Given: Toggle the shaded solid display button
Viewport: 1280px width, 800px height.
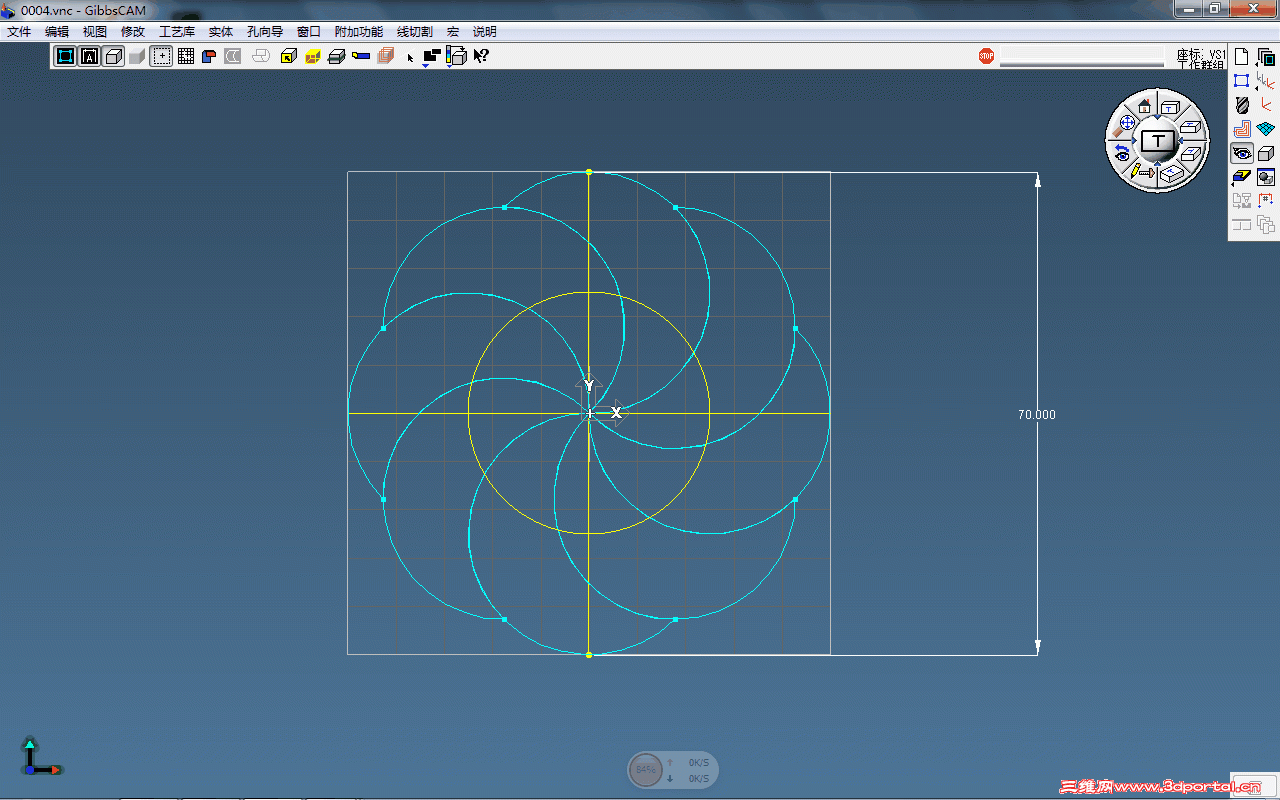Looking at the screenshot, I should tap(137, 56).
